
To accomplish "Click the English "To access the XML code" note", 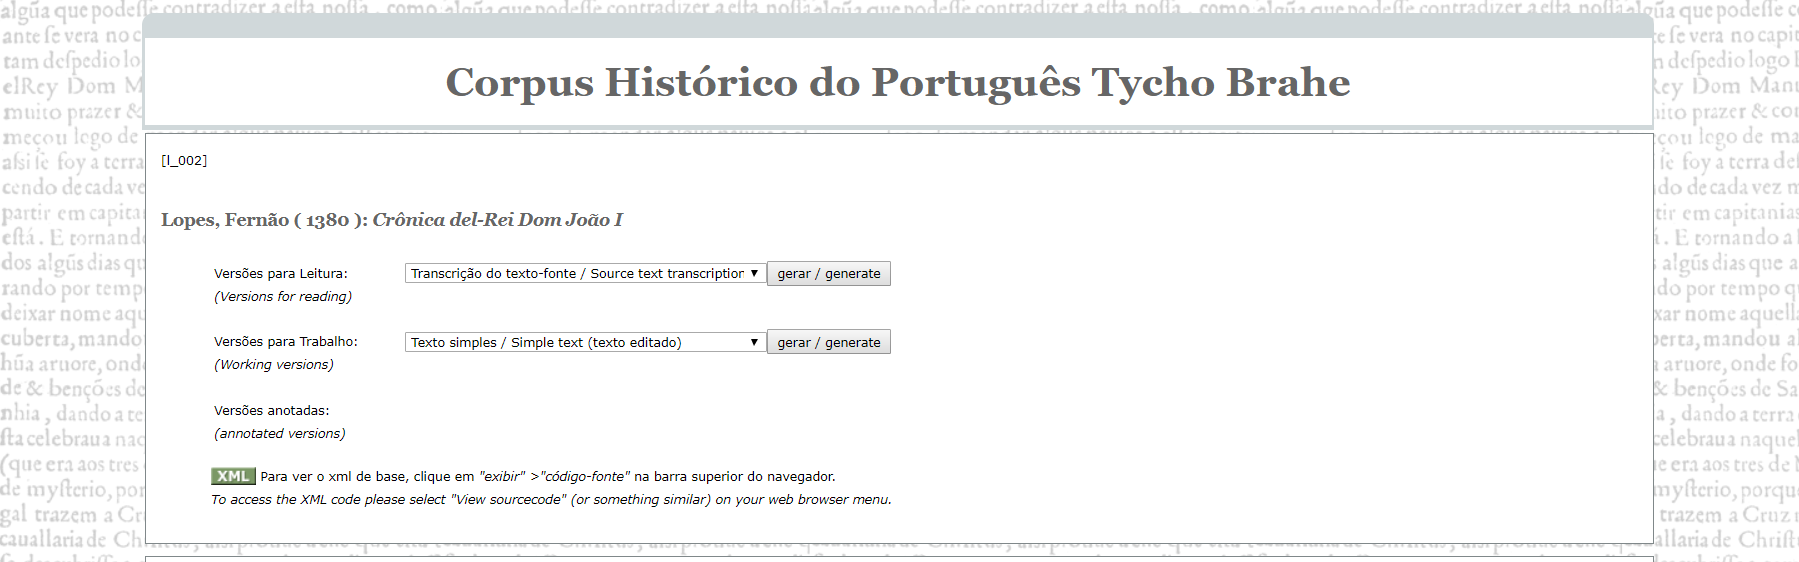I will 551,500.
